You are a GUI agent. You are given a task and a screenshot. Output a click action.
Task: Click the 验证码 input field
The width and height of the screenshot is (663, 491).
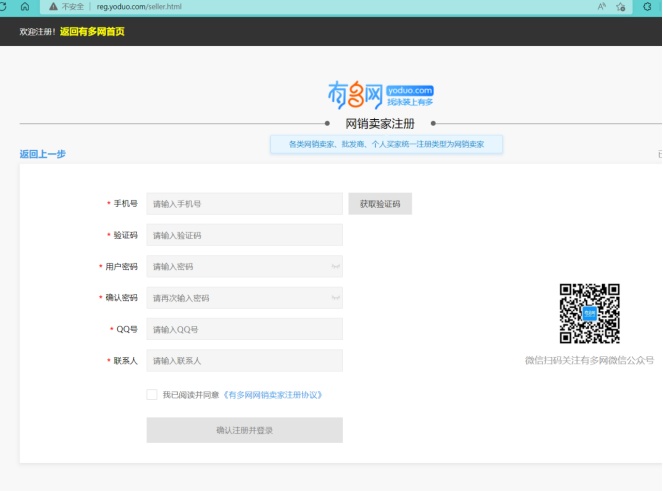click(x=244, y=236)
